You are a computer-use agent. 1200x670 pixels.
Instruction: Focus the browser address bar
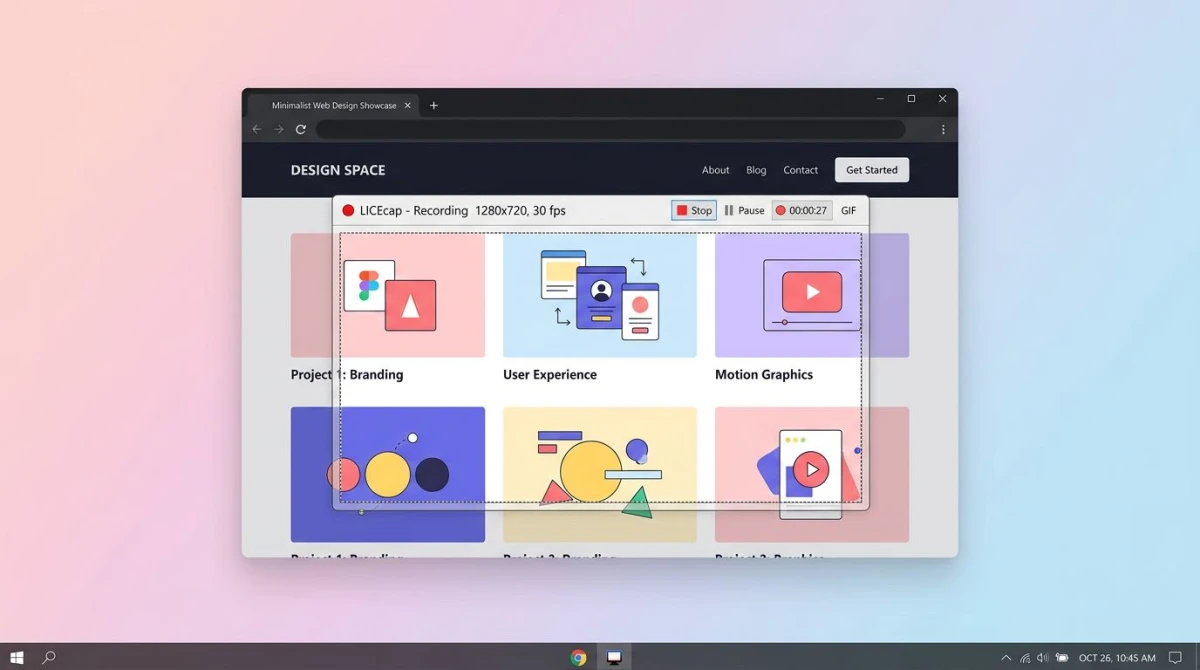[611, 129]
